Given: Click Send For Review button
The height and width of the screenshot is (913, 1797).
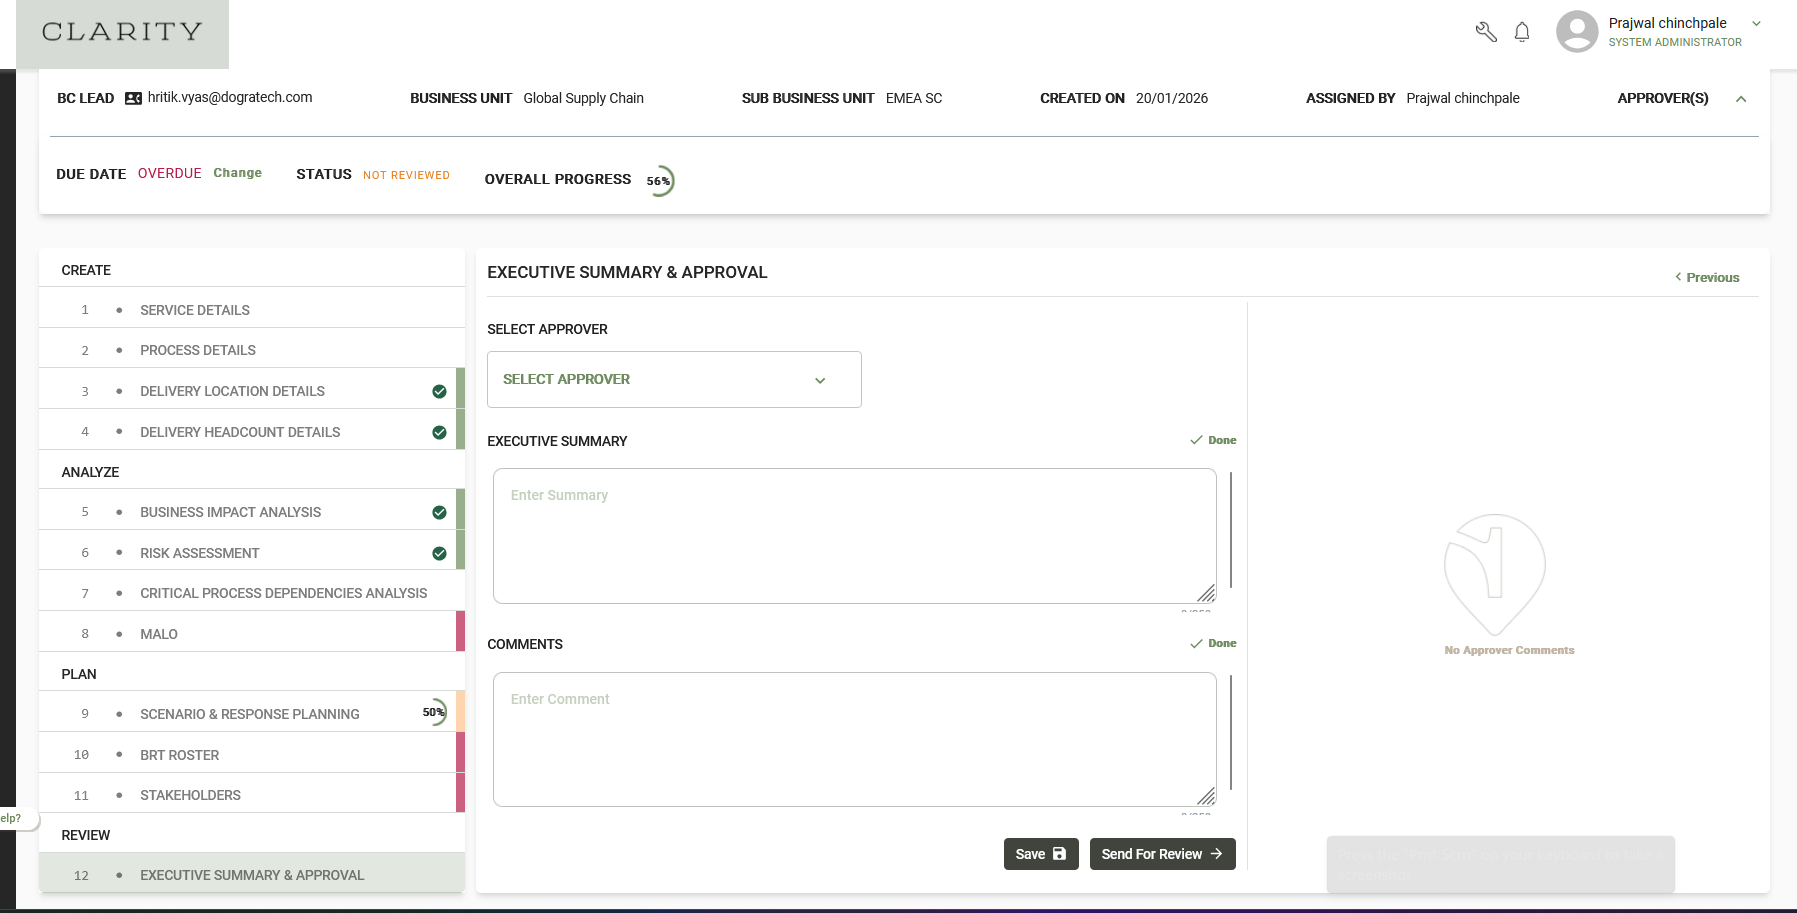Looking at the screenshot, I should 1162,854.
